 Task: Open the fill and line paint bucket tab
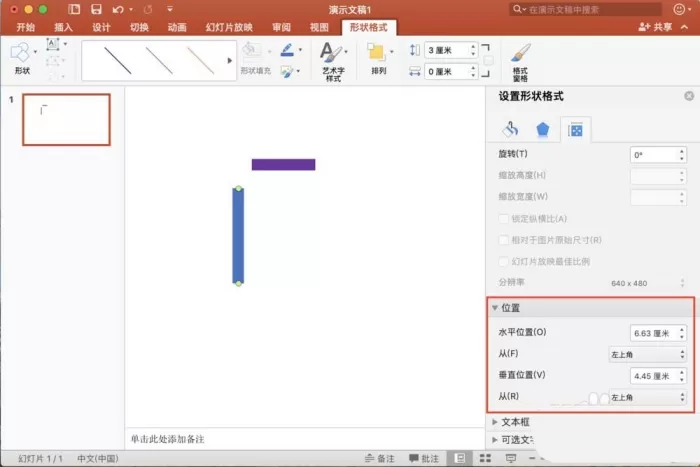click(510, 129)
